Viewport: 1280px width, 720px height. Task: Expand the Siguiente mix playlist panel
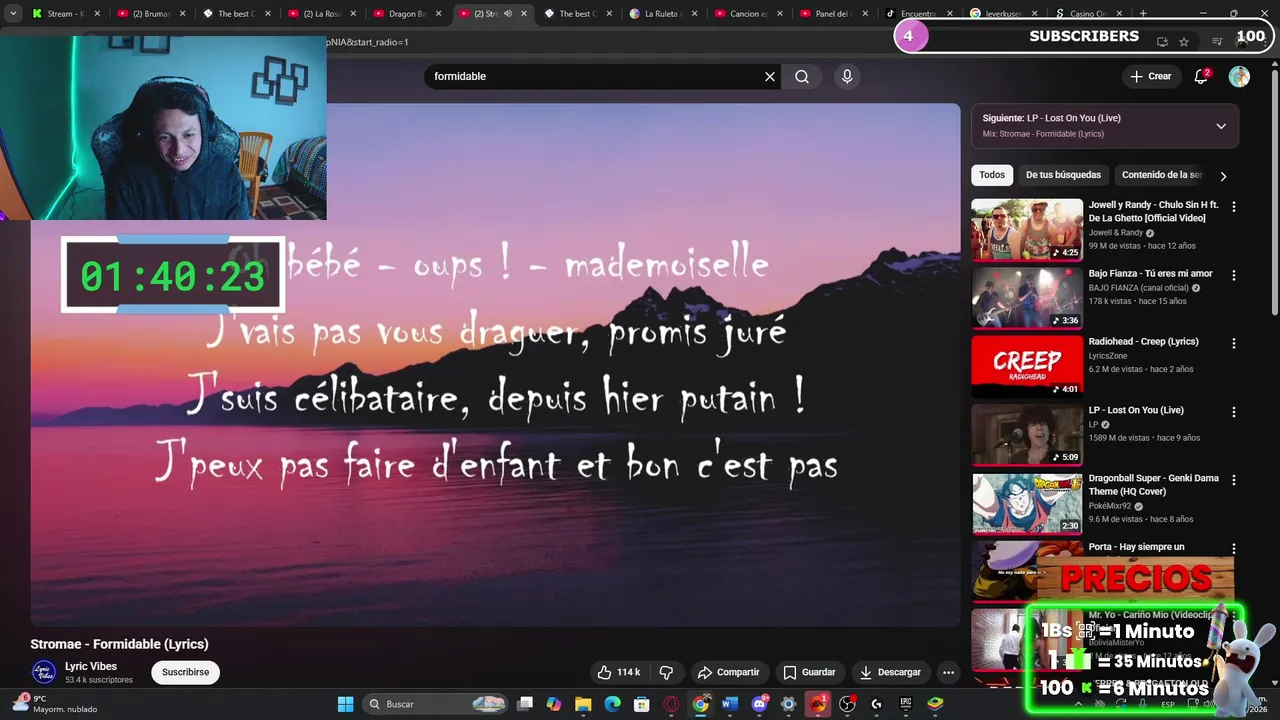point(1221,126)
